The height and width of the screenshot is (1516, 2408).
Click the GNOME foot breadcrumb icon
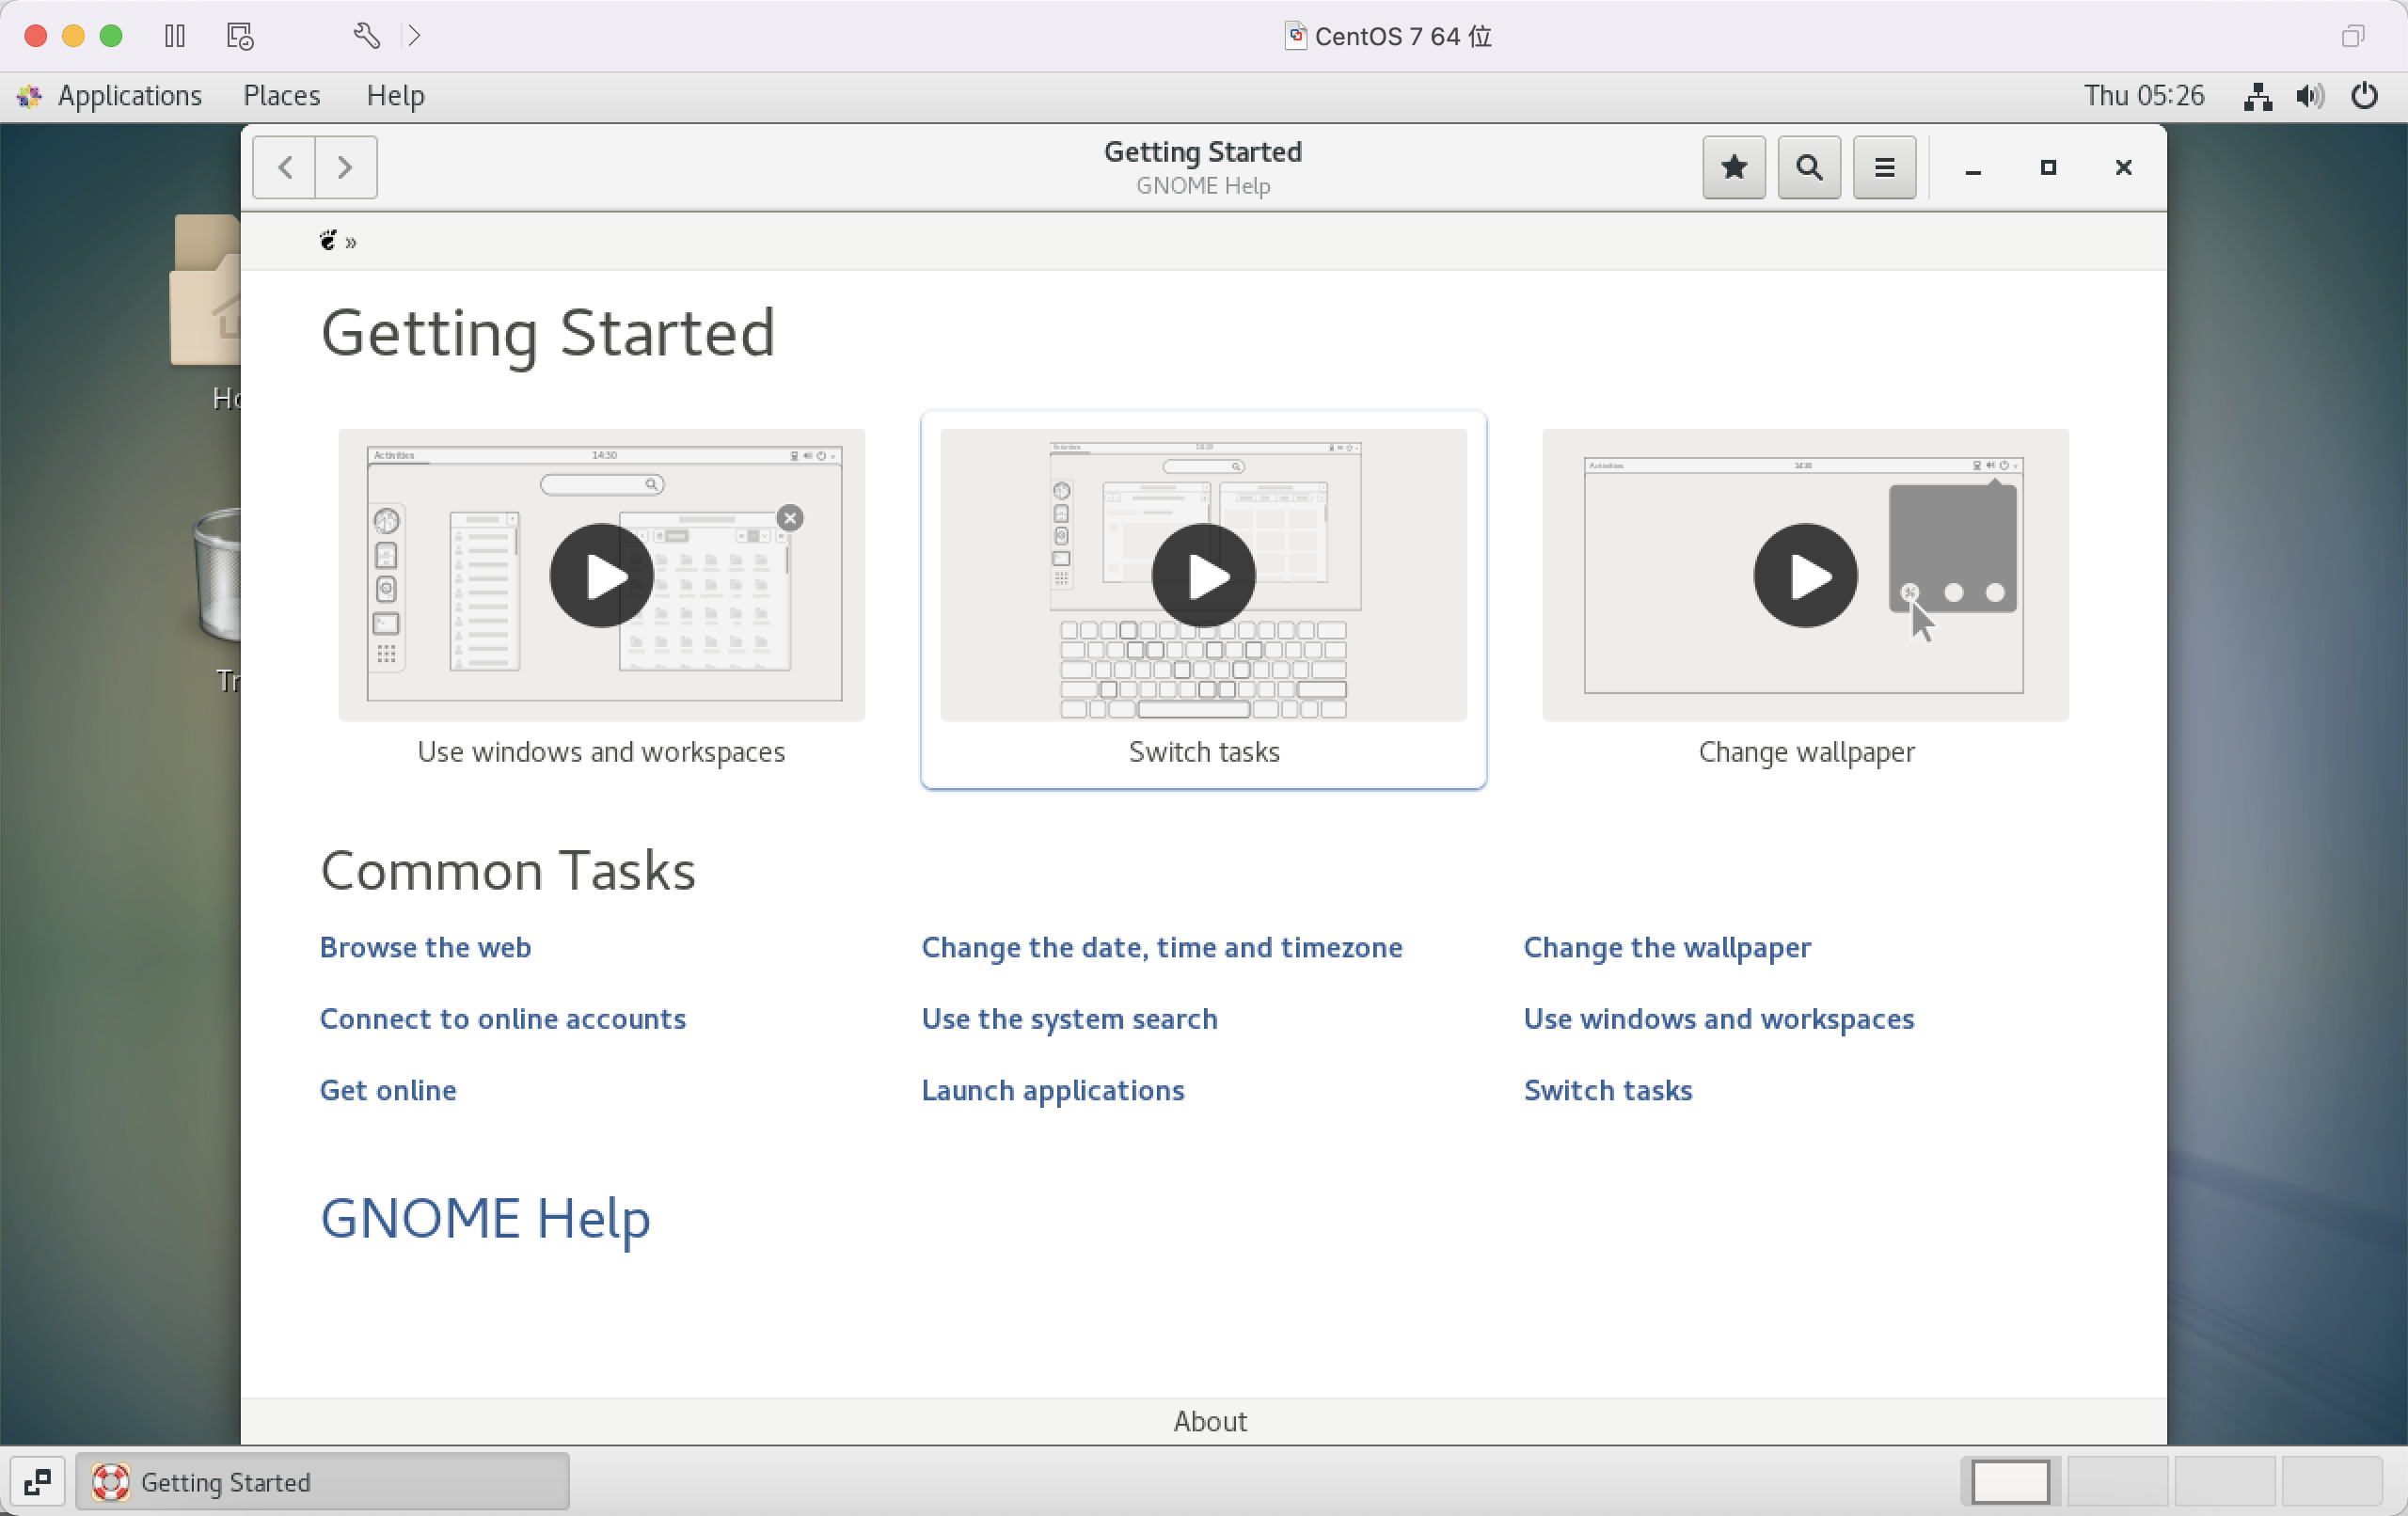(328, 240)
